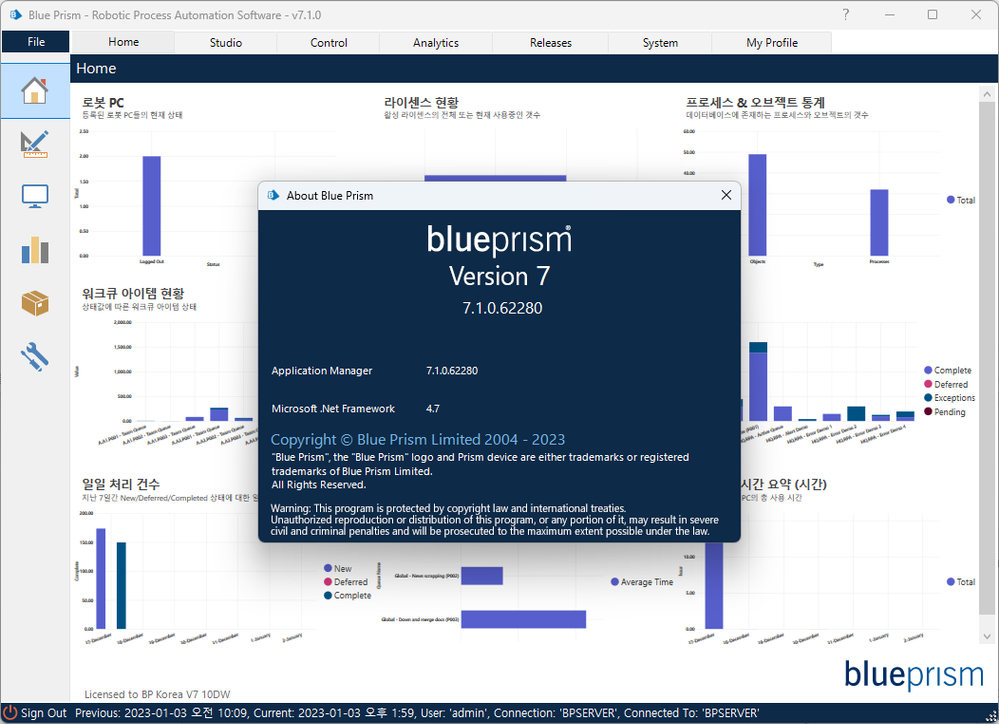Click the Complete legend swatch of the work queue chart
Viewport: 999px width, 724px height.
coord(928,370)
